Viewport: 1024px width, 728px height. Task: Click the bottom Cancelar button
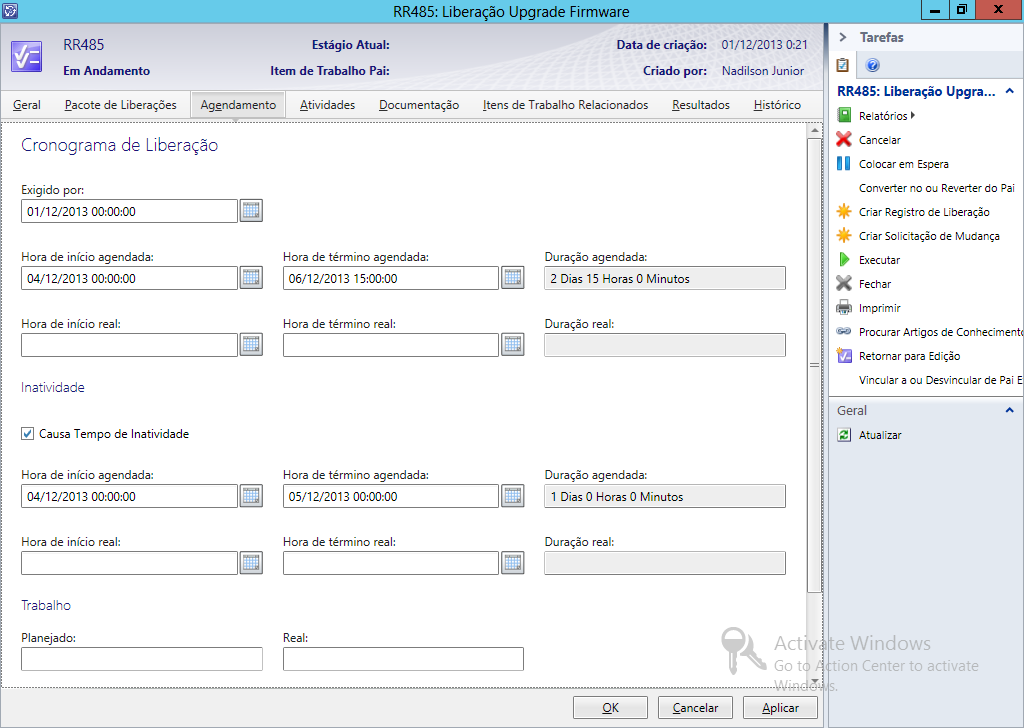[695, 708]
